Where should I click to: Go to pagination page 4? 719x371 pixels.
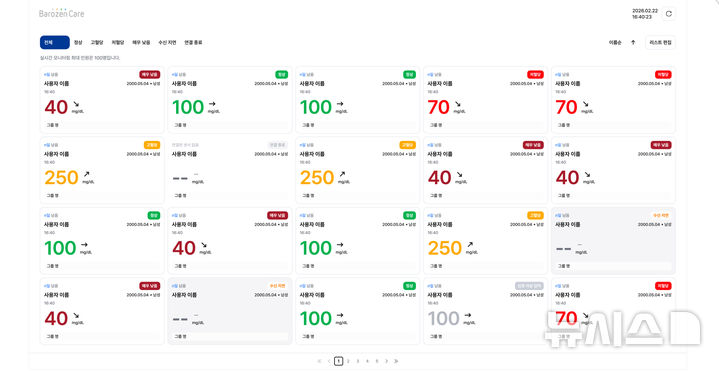367,361
